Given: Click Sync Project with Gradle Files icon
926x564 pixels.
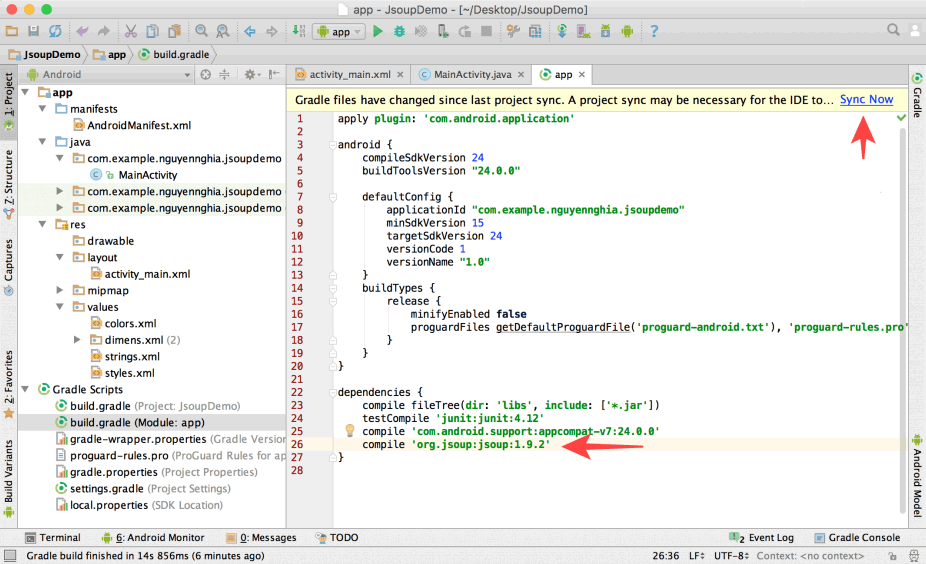Looking at the screenshot, I should coord(562,31).
